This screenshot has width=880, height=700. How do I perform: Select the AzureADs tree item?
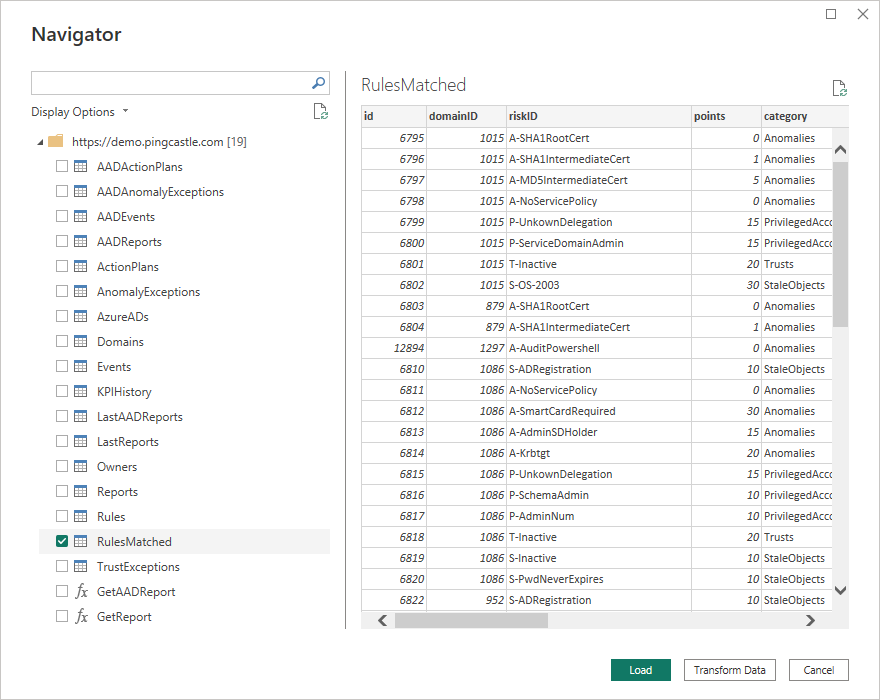point(123,317)
